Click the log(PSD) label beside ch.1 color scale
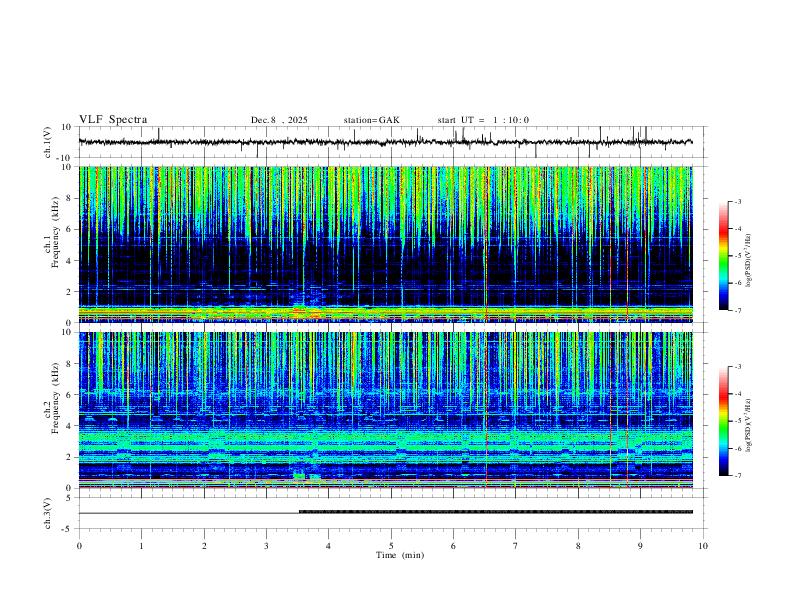Screen dimensions: 792x612 (749, 261)
